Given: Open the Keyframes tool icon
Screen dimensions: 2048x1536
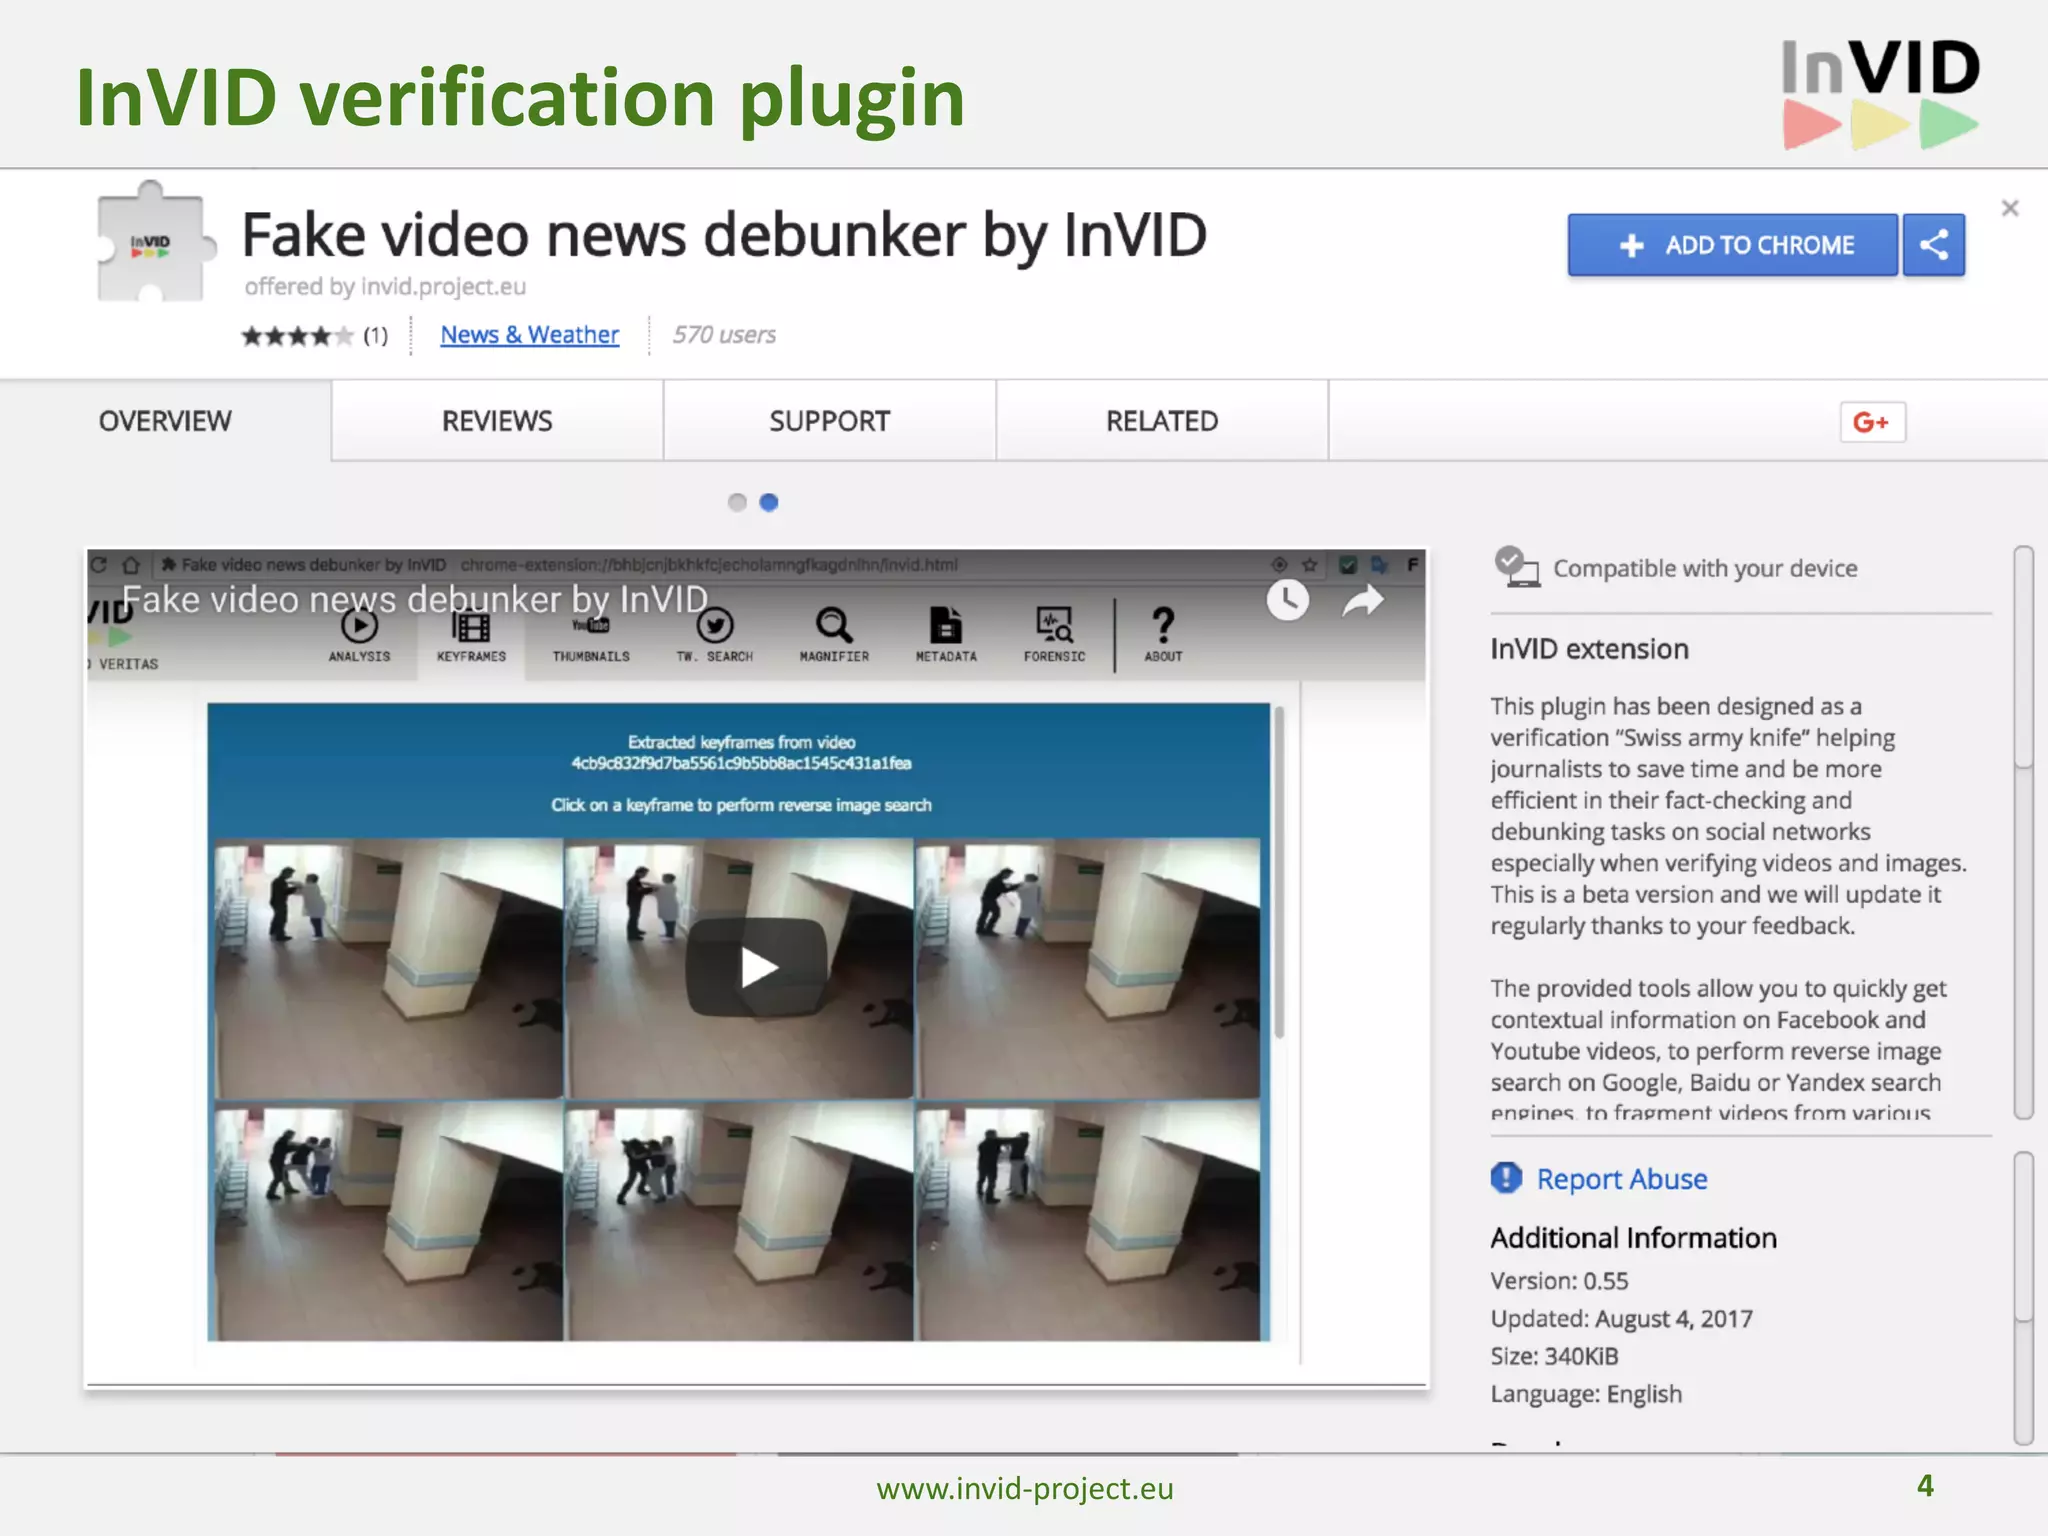Looking at the screenshot, I should pyautogui.click(x=471, y=635).
